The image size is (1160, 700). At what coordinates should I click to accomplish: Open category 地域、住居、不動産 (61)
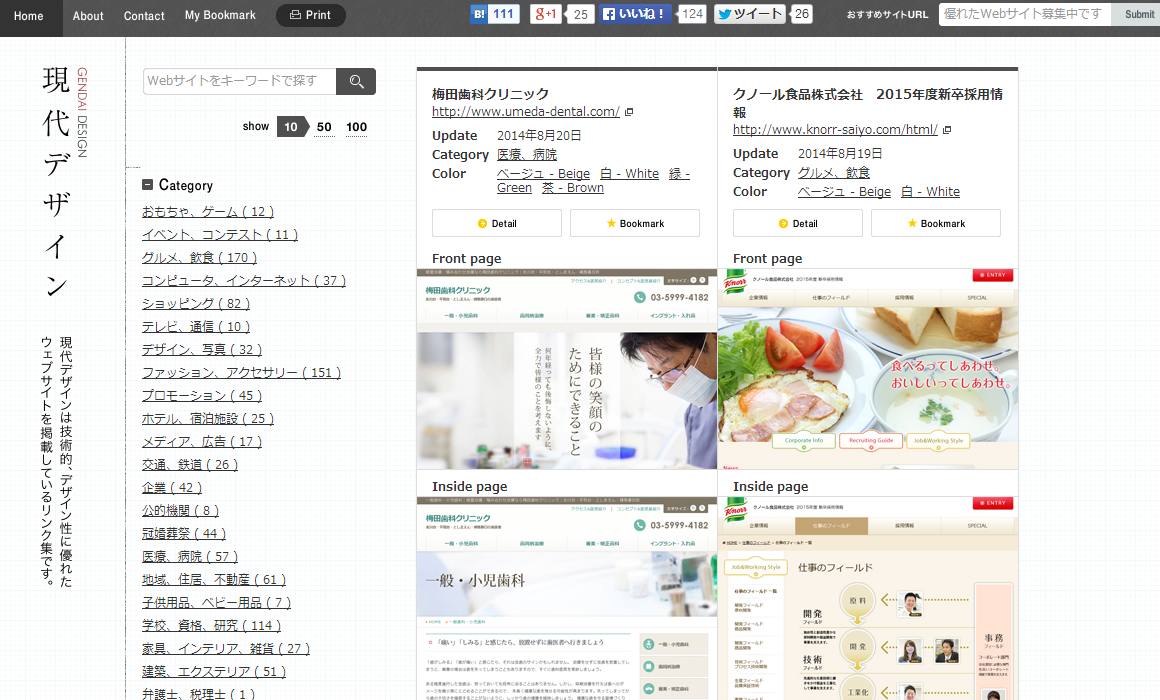point(214,579)
